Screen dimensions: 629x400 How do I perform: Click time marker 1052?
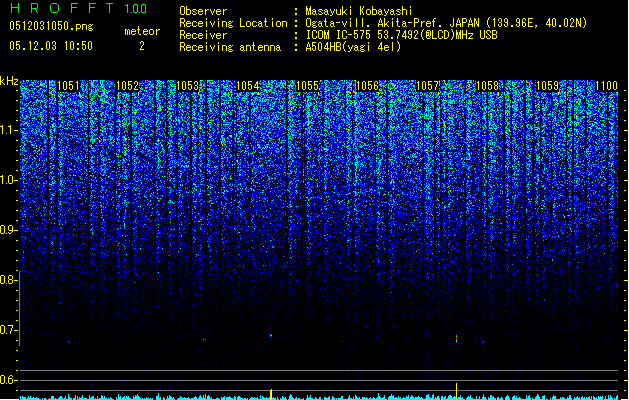coord(128,86)
